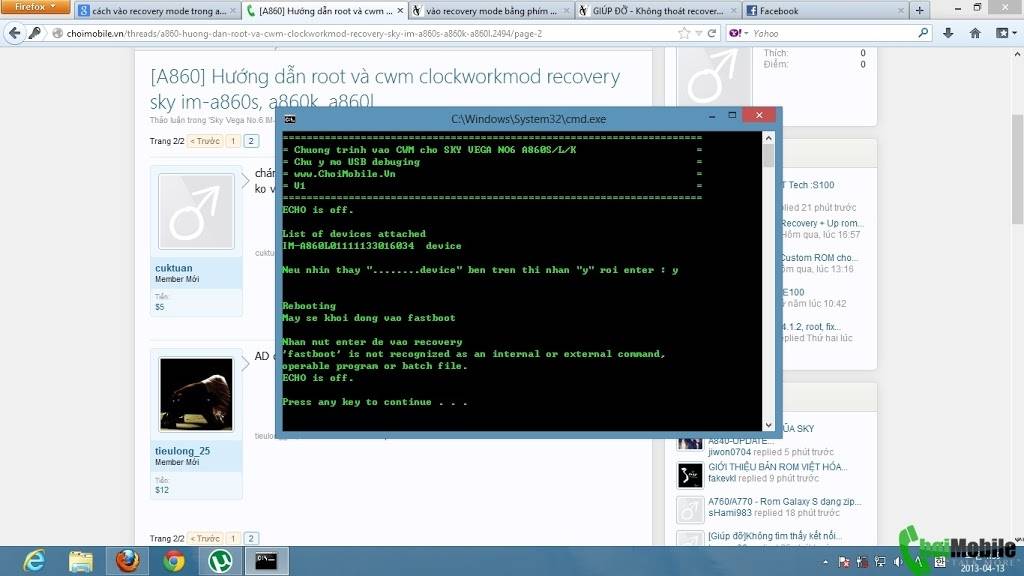Switch to the GIÚP ĐỠ recovery tab
The width and height of the screenshot is (1024, 576).
coord(657,10)
